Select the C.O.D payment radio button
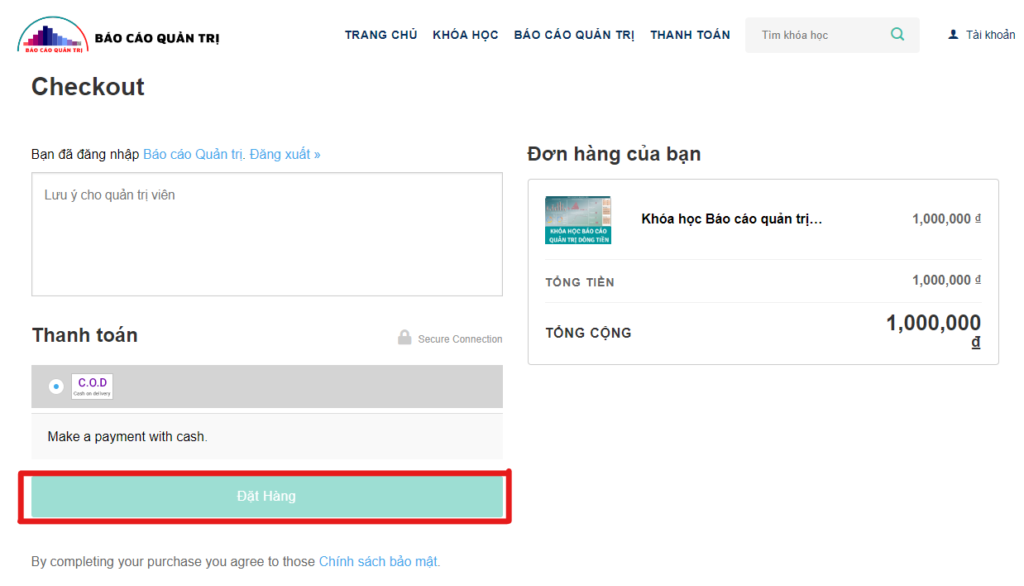The width and height of the screenshot is (1024, 586). pyautogui.click(x=55, y=386)
